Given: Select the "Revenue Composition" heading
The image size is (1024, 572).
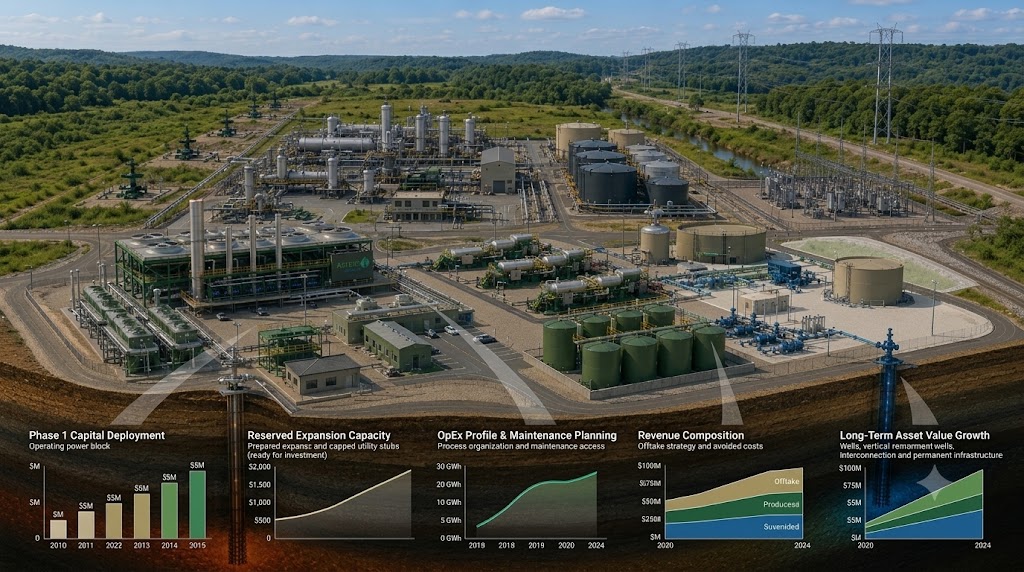Looking at the screenshot, I should coord(691,436).
